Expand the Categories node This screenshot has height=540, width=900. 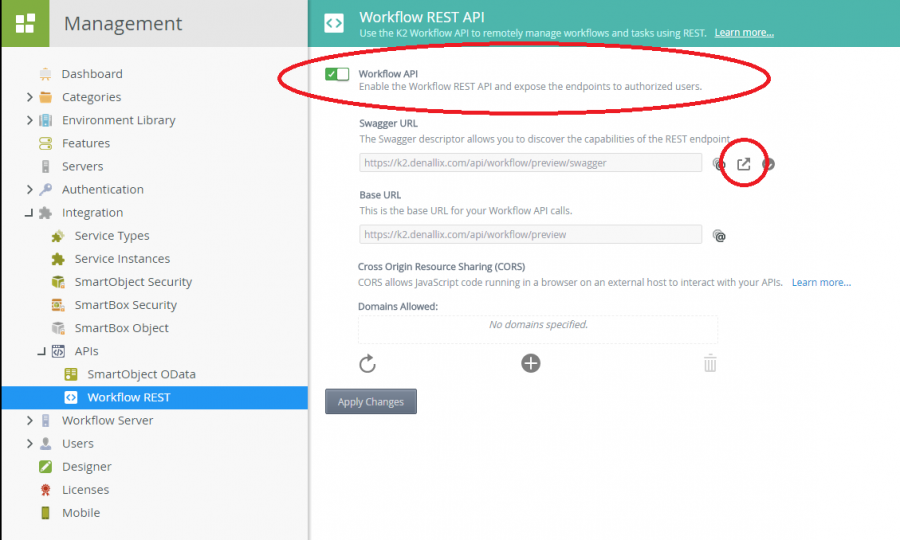click(29, 97)
